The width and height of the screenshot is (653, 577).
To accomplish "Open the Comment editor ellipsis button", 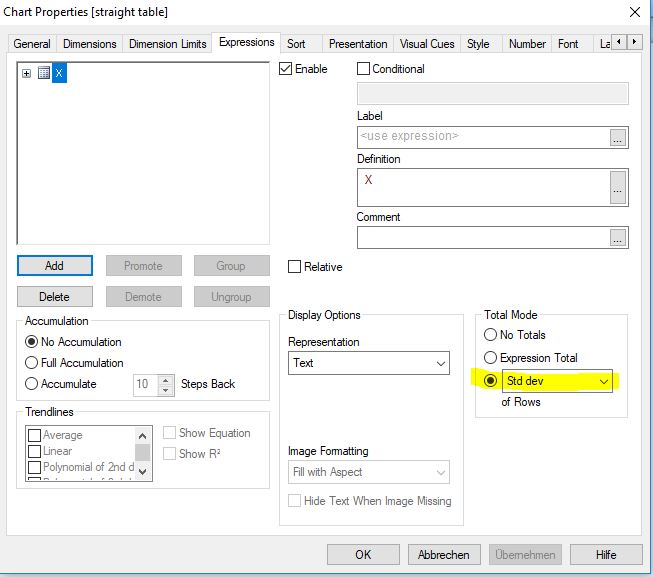I will [x=618, y=237].
